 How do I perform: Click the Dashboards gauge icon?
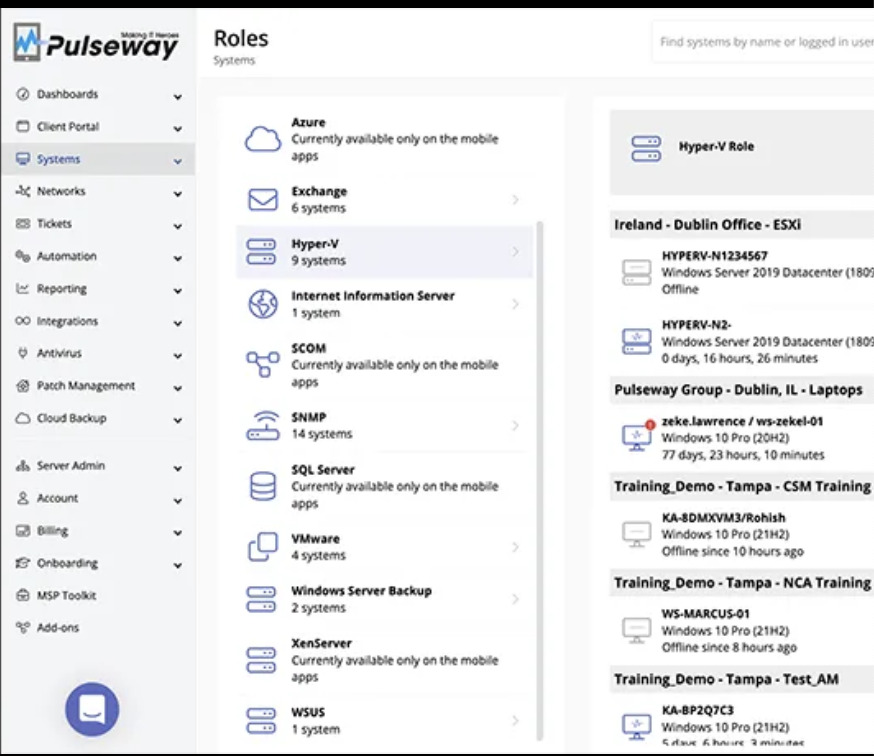coord(22,94)
